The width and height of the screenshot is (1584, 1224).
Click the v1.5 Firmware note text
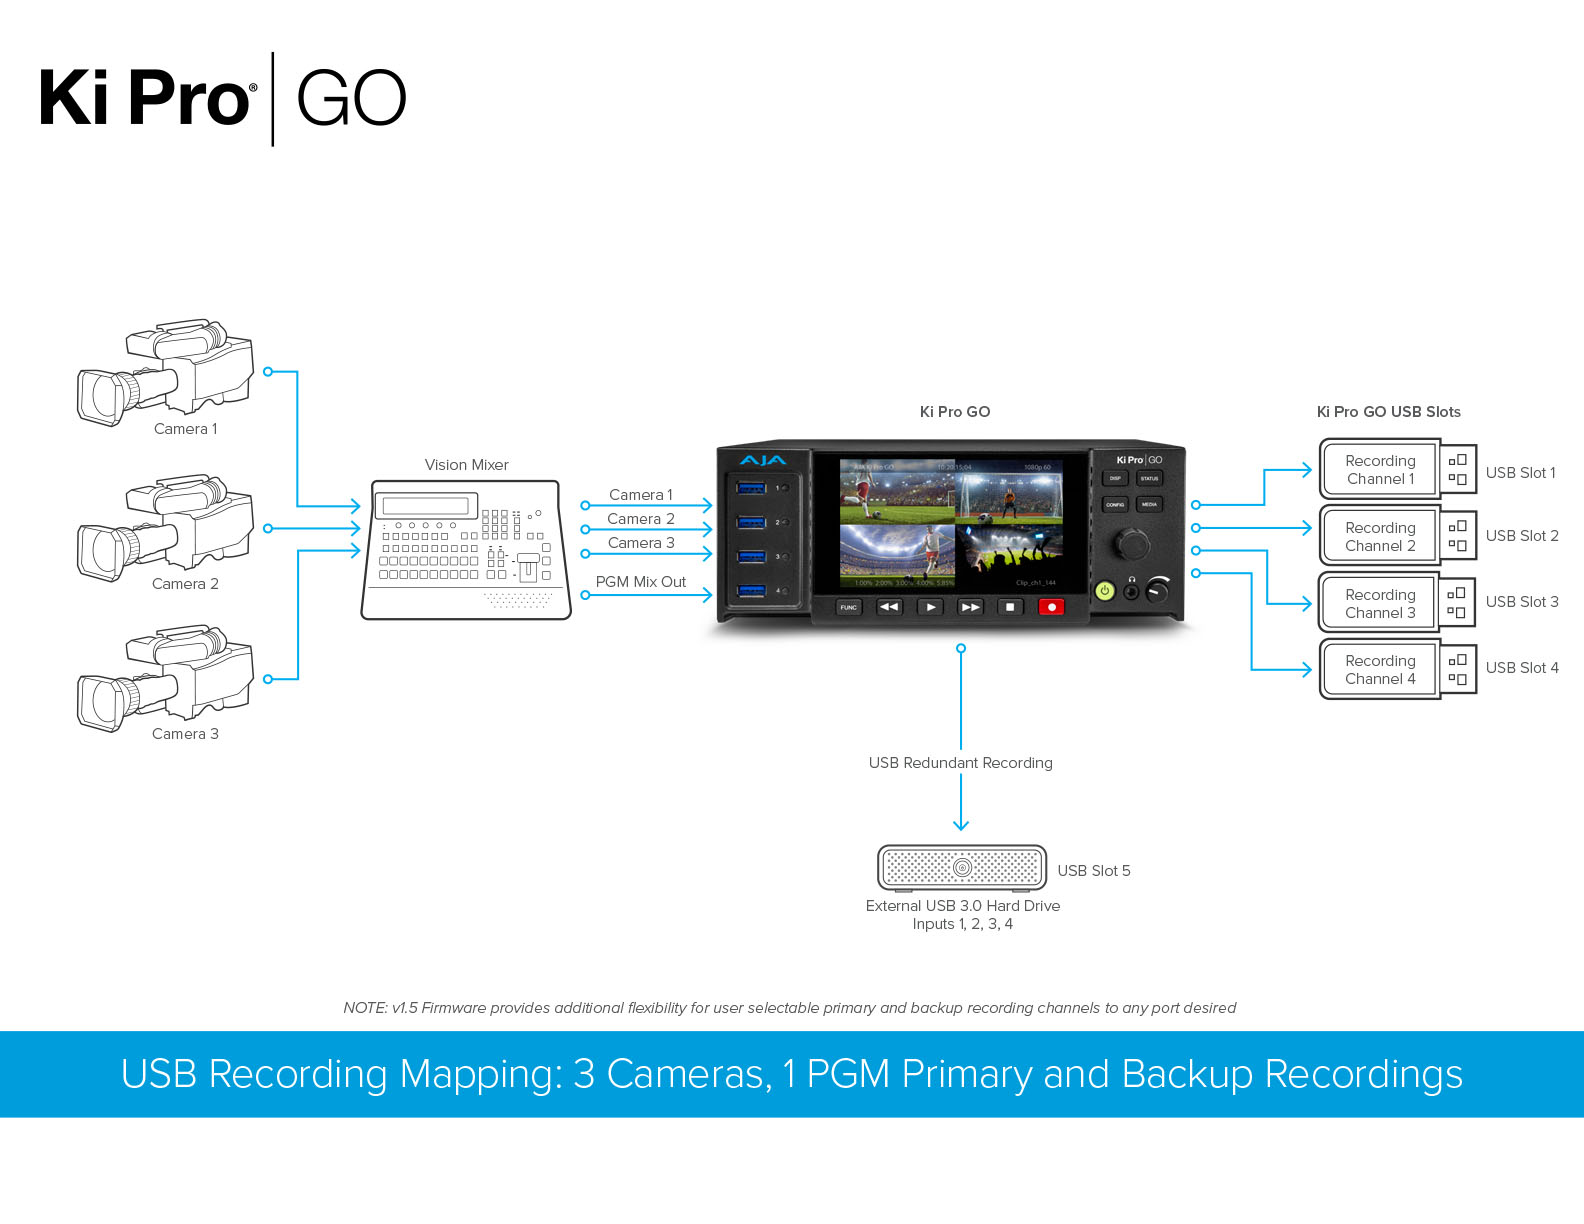point(790,1008)
